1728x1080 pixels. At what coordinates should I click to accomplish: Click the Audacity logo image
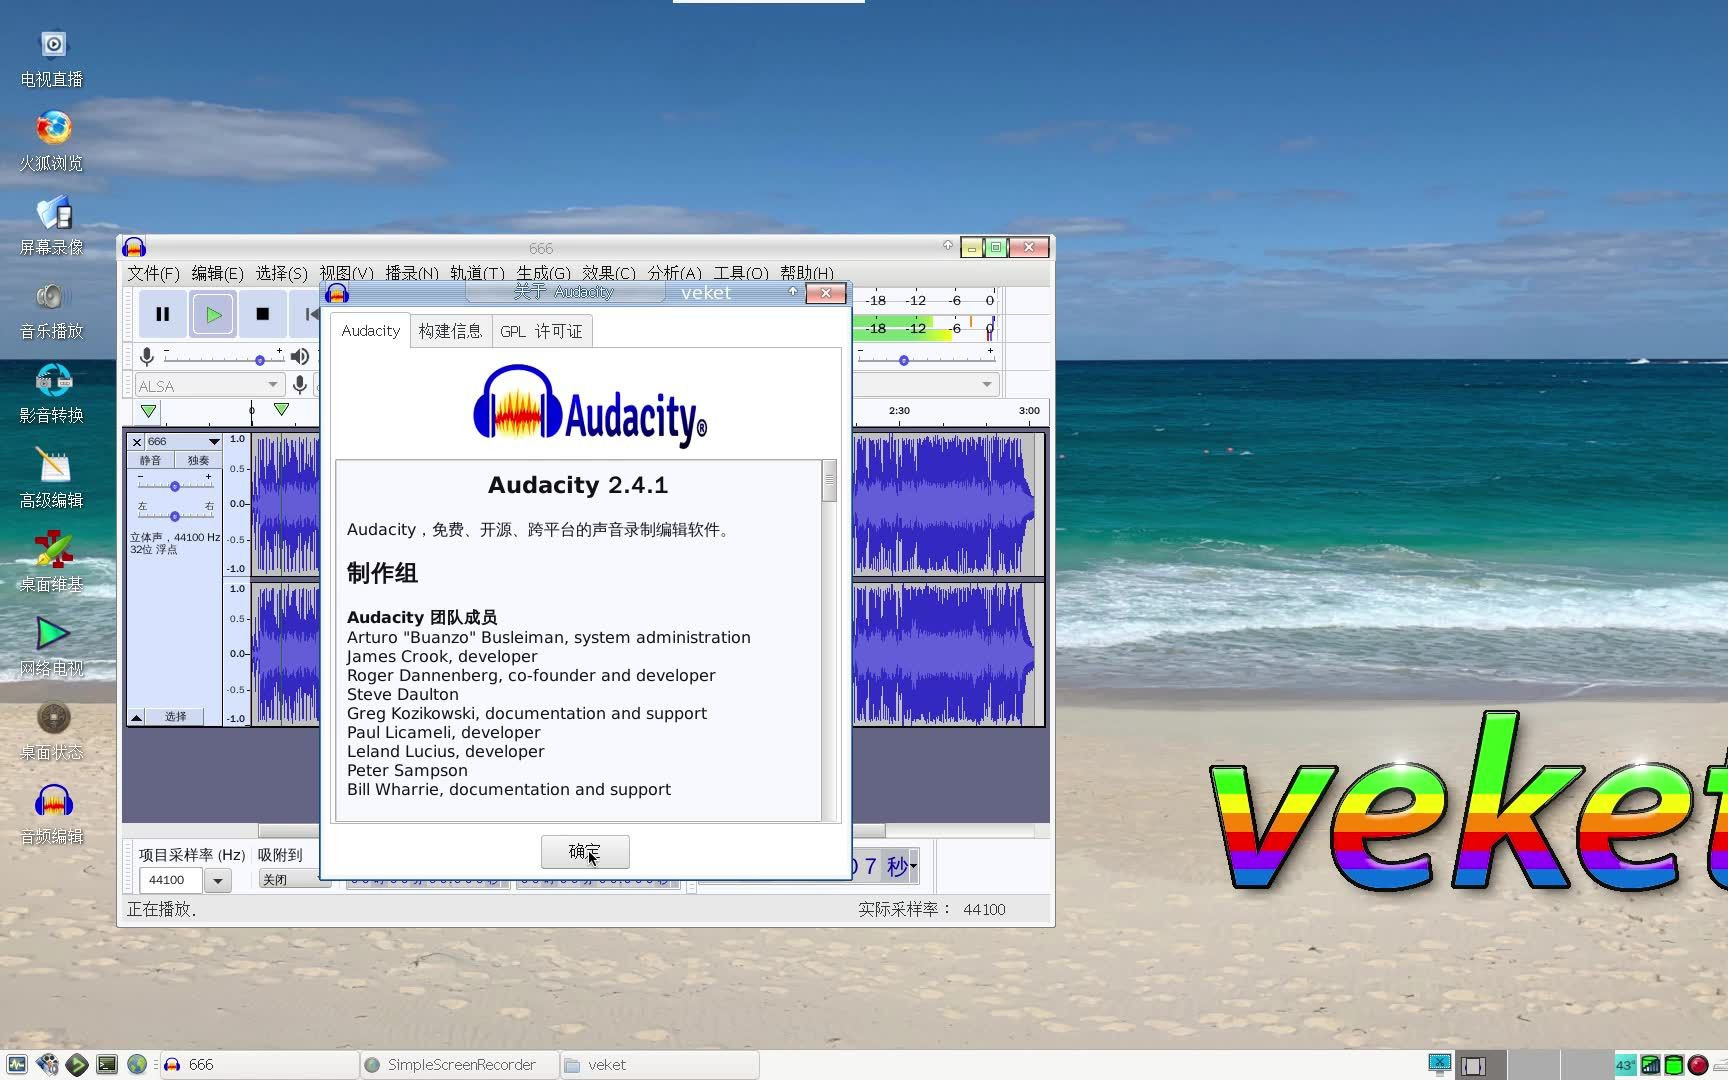(x=590, y=405)
